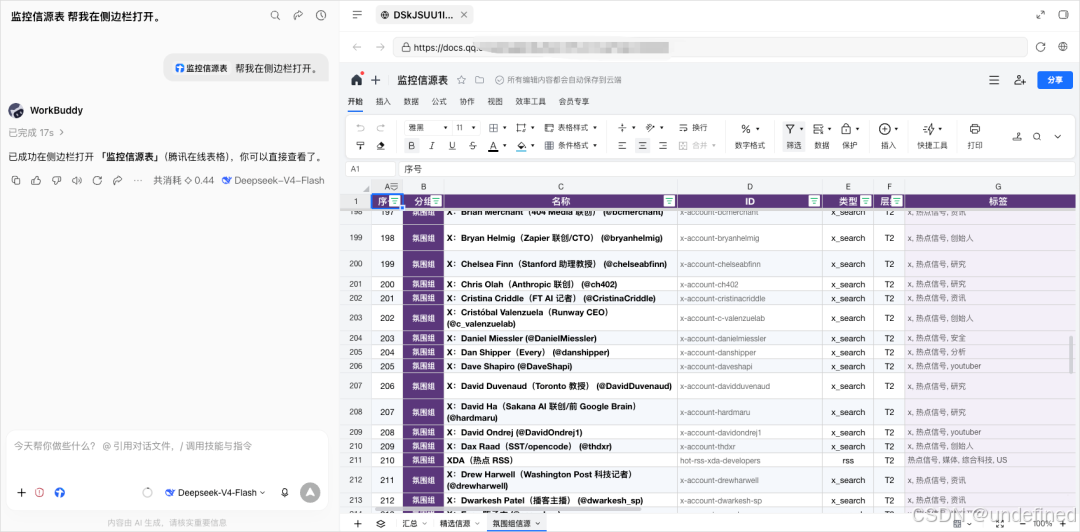Open 表格样式 dropdown
This screenshot has height=532, width=1080.
coord(571,128)
